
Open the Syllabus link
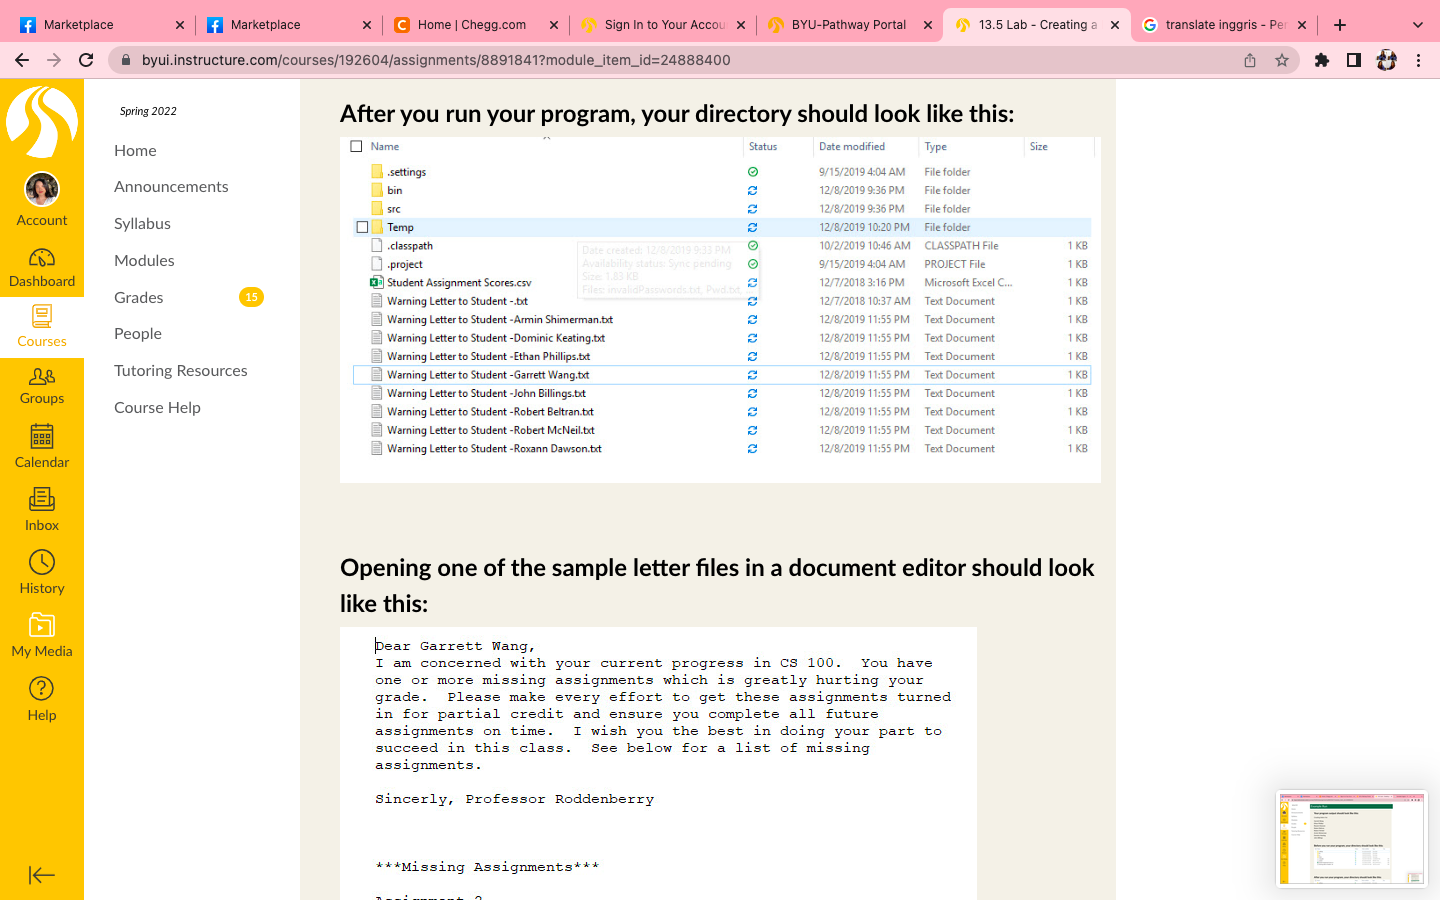(x=142, y=224)
